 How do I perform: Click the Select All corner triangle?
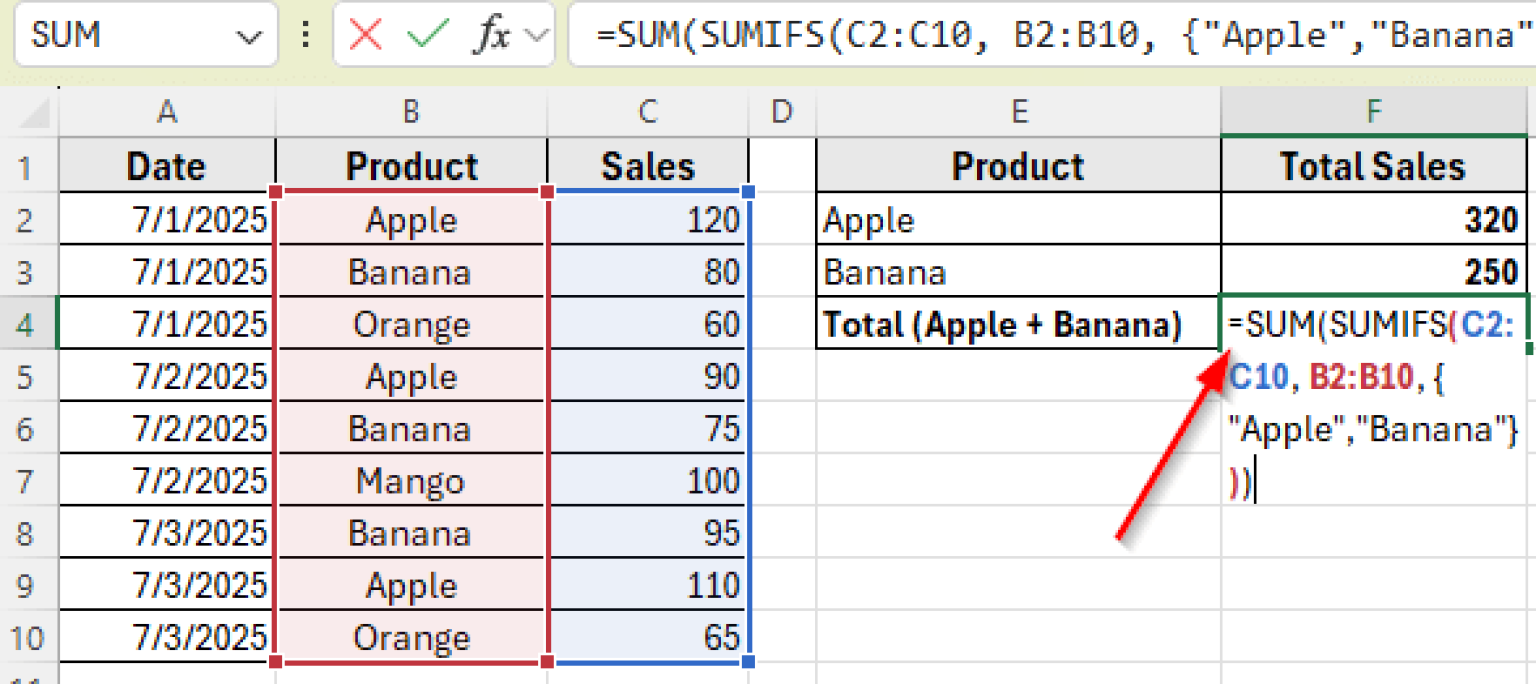click(x=33, y=112)
